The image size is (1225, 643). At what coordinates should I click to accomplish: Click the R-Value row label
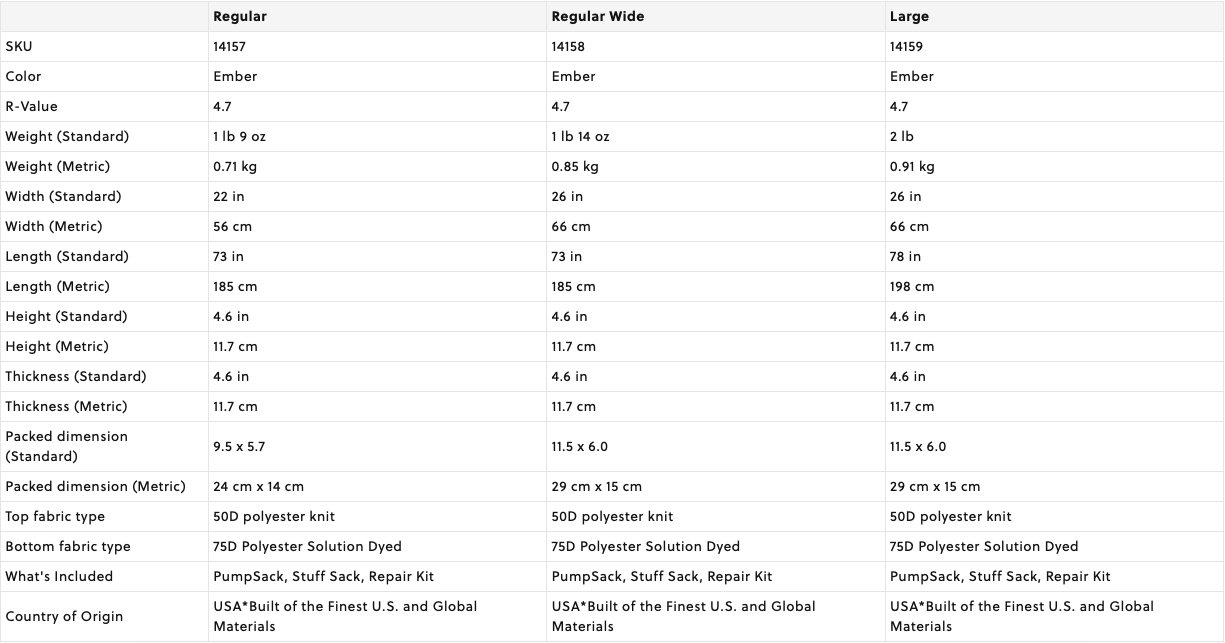tap(32, 107)
